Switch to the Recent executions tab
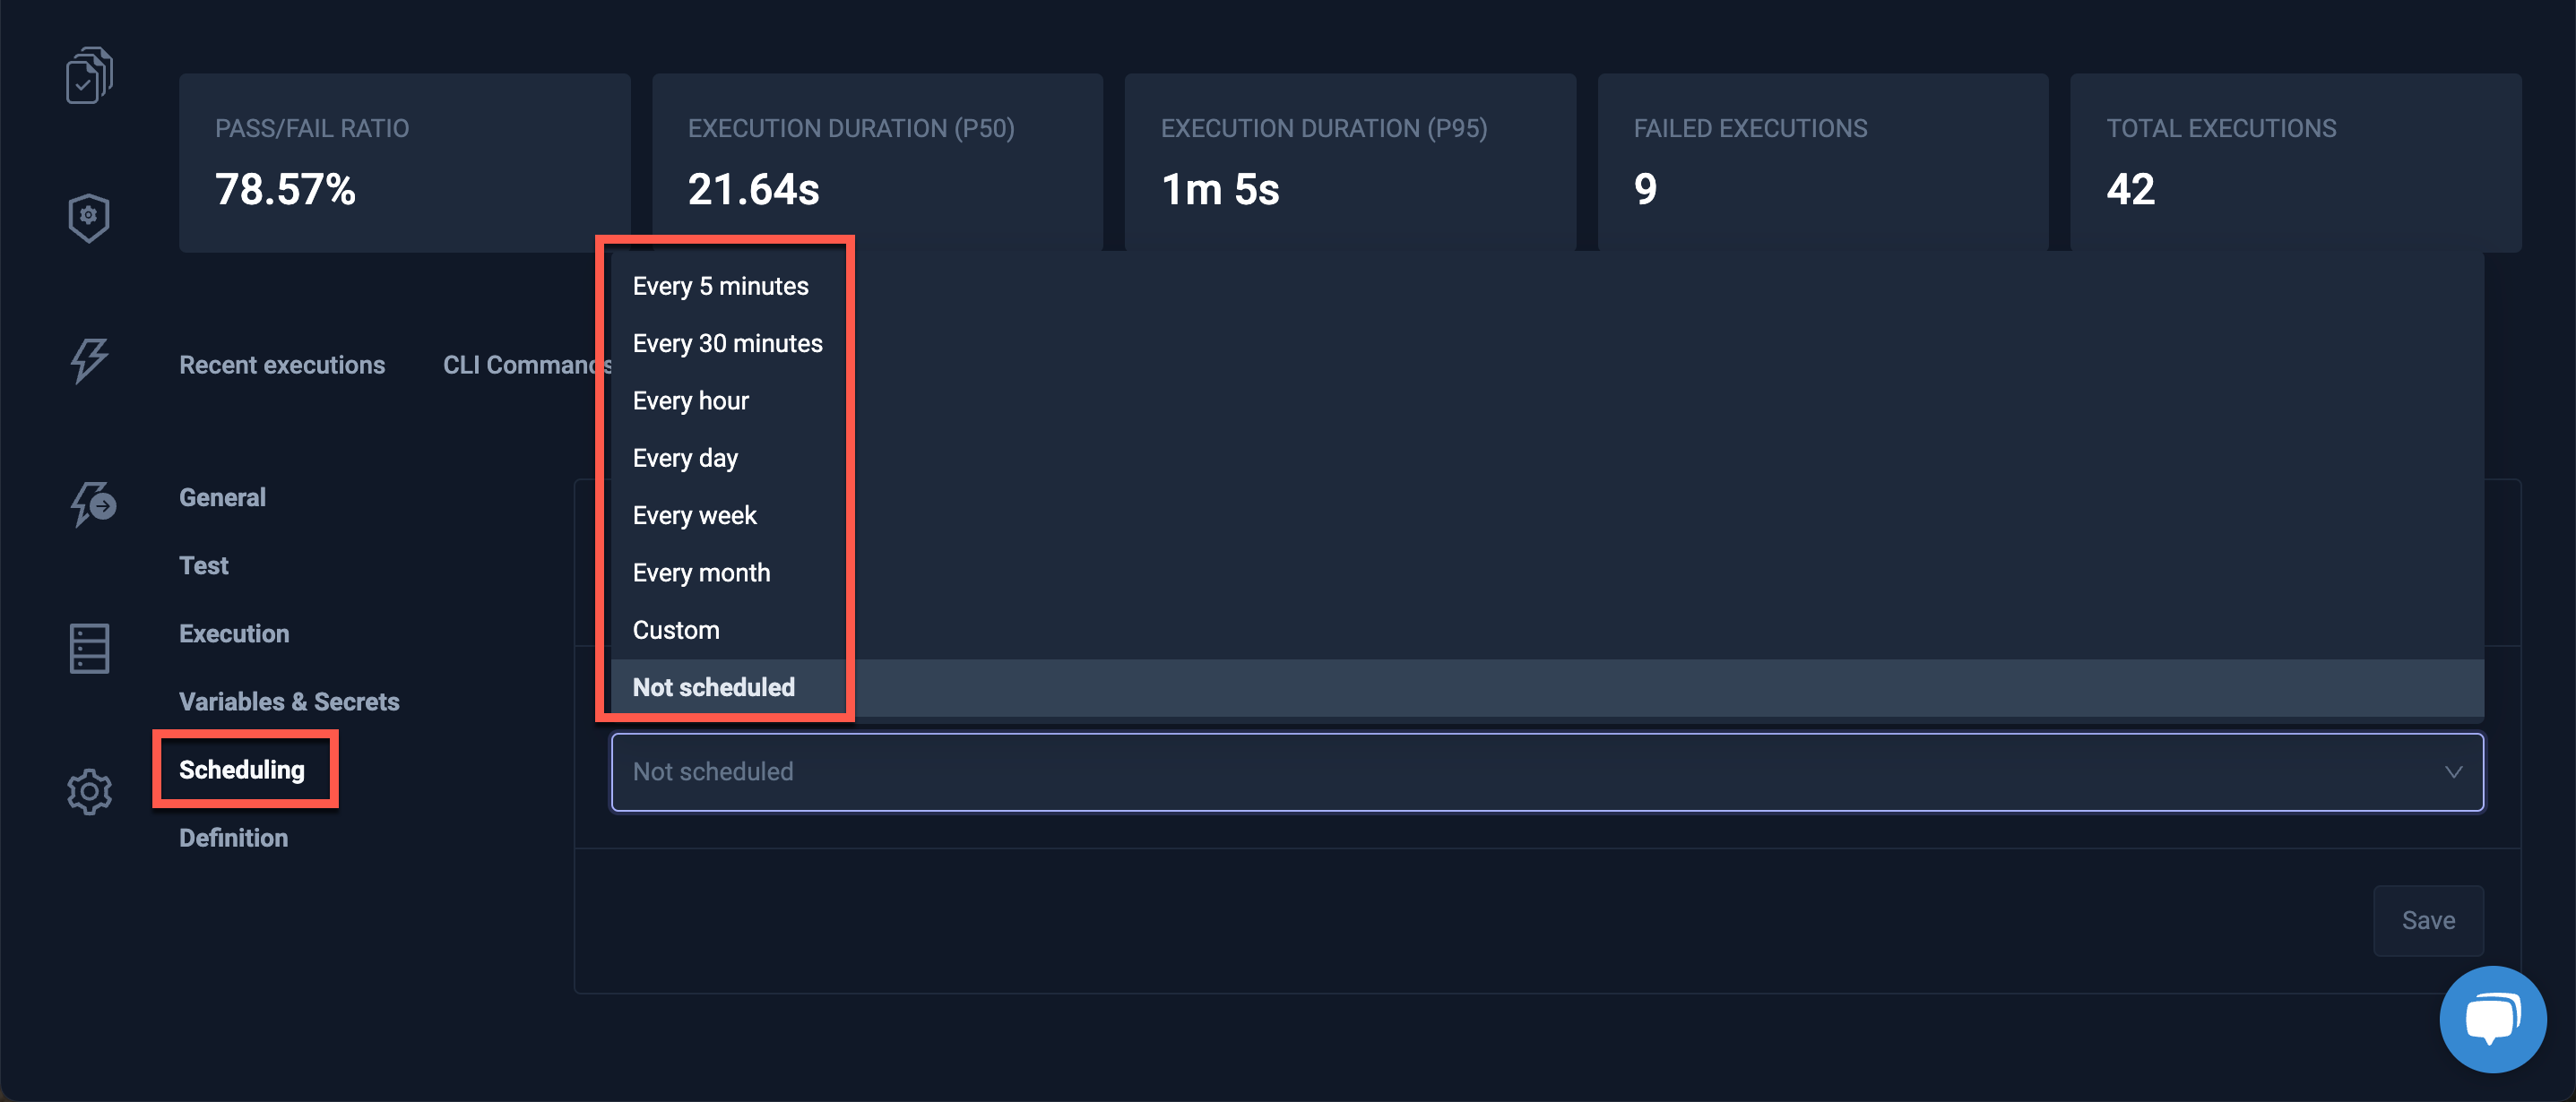 (x=283, y=364)
